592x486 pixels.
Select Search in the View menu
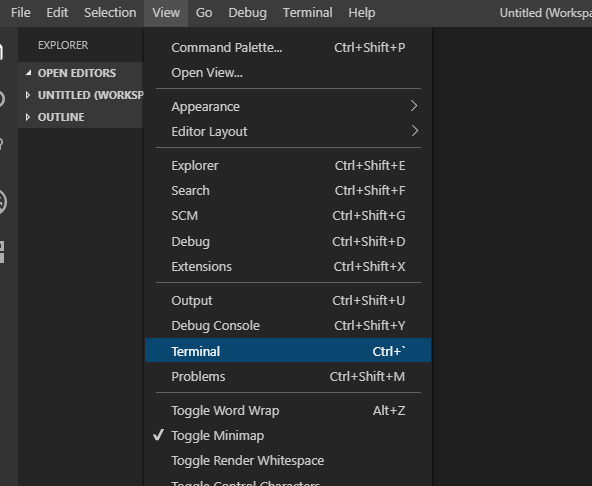(x=288, y=190)
